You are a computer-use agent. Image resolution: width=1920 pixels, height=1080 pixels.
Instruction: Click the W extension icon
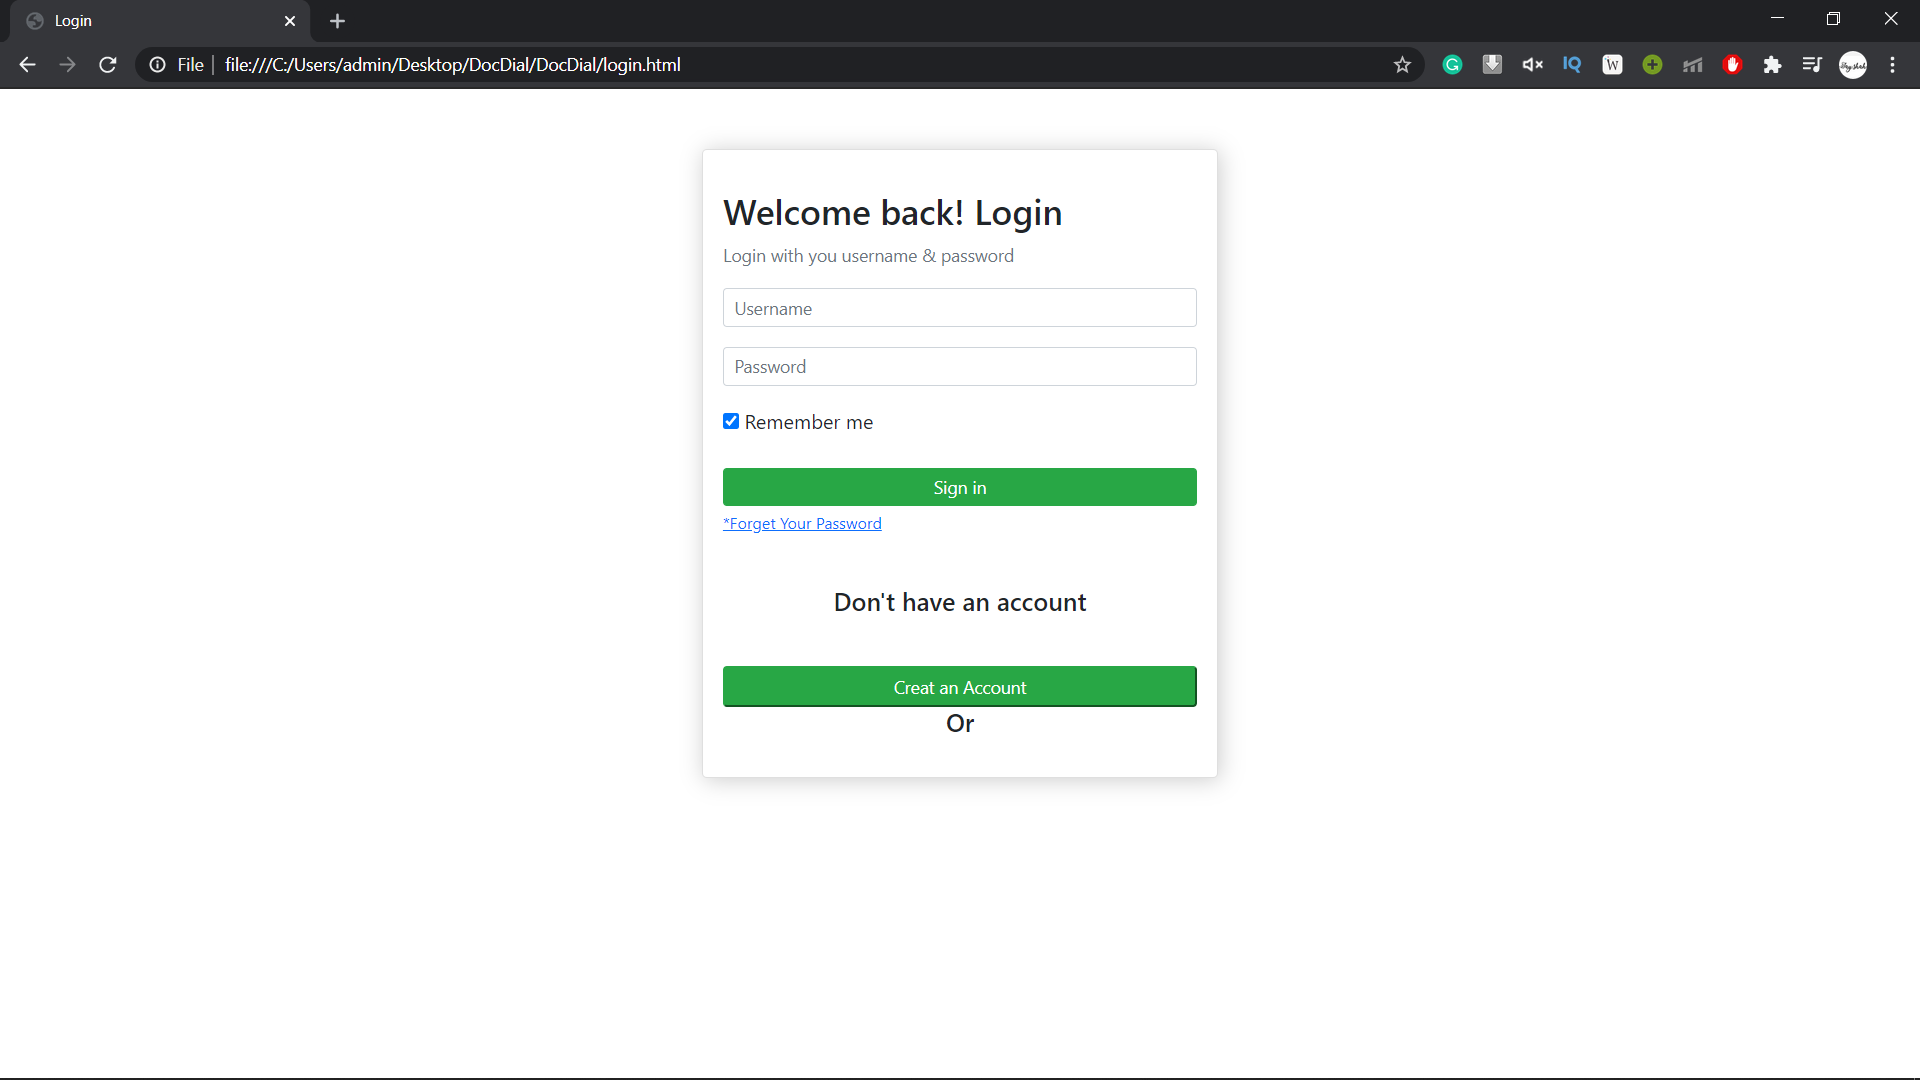click(x=1612, y=65)
